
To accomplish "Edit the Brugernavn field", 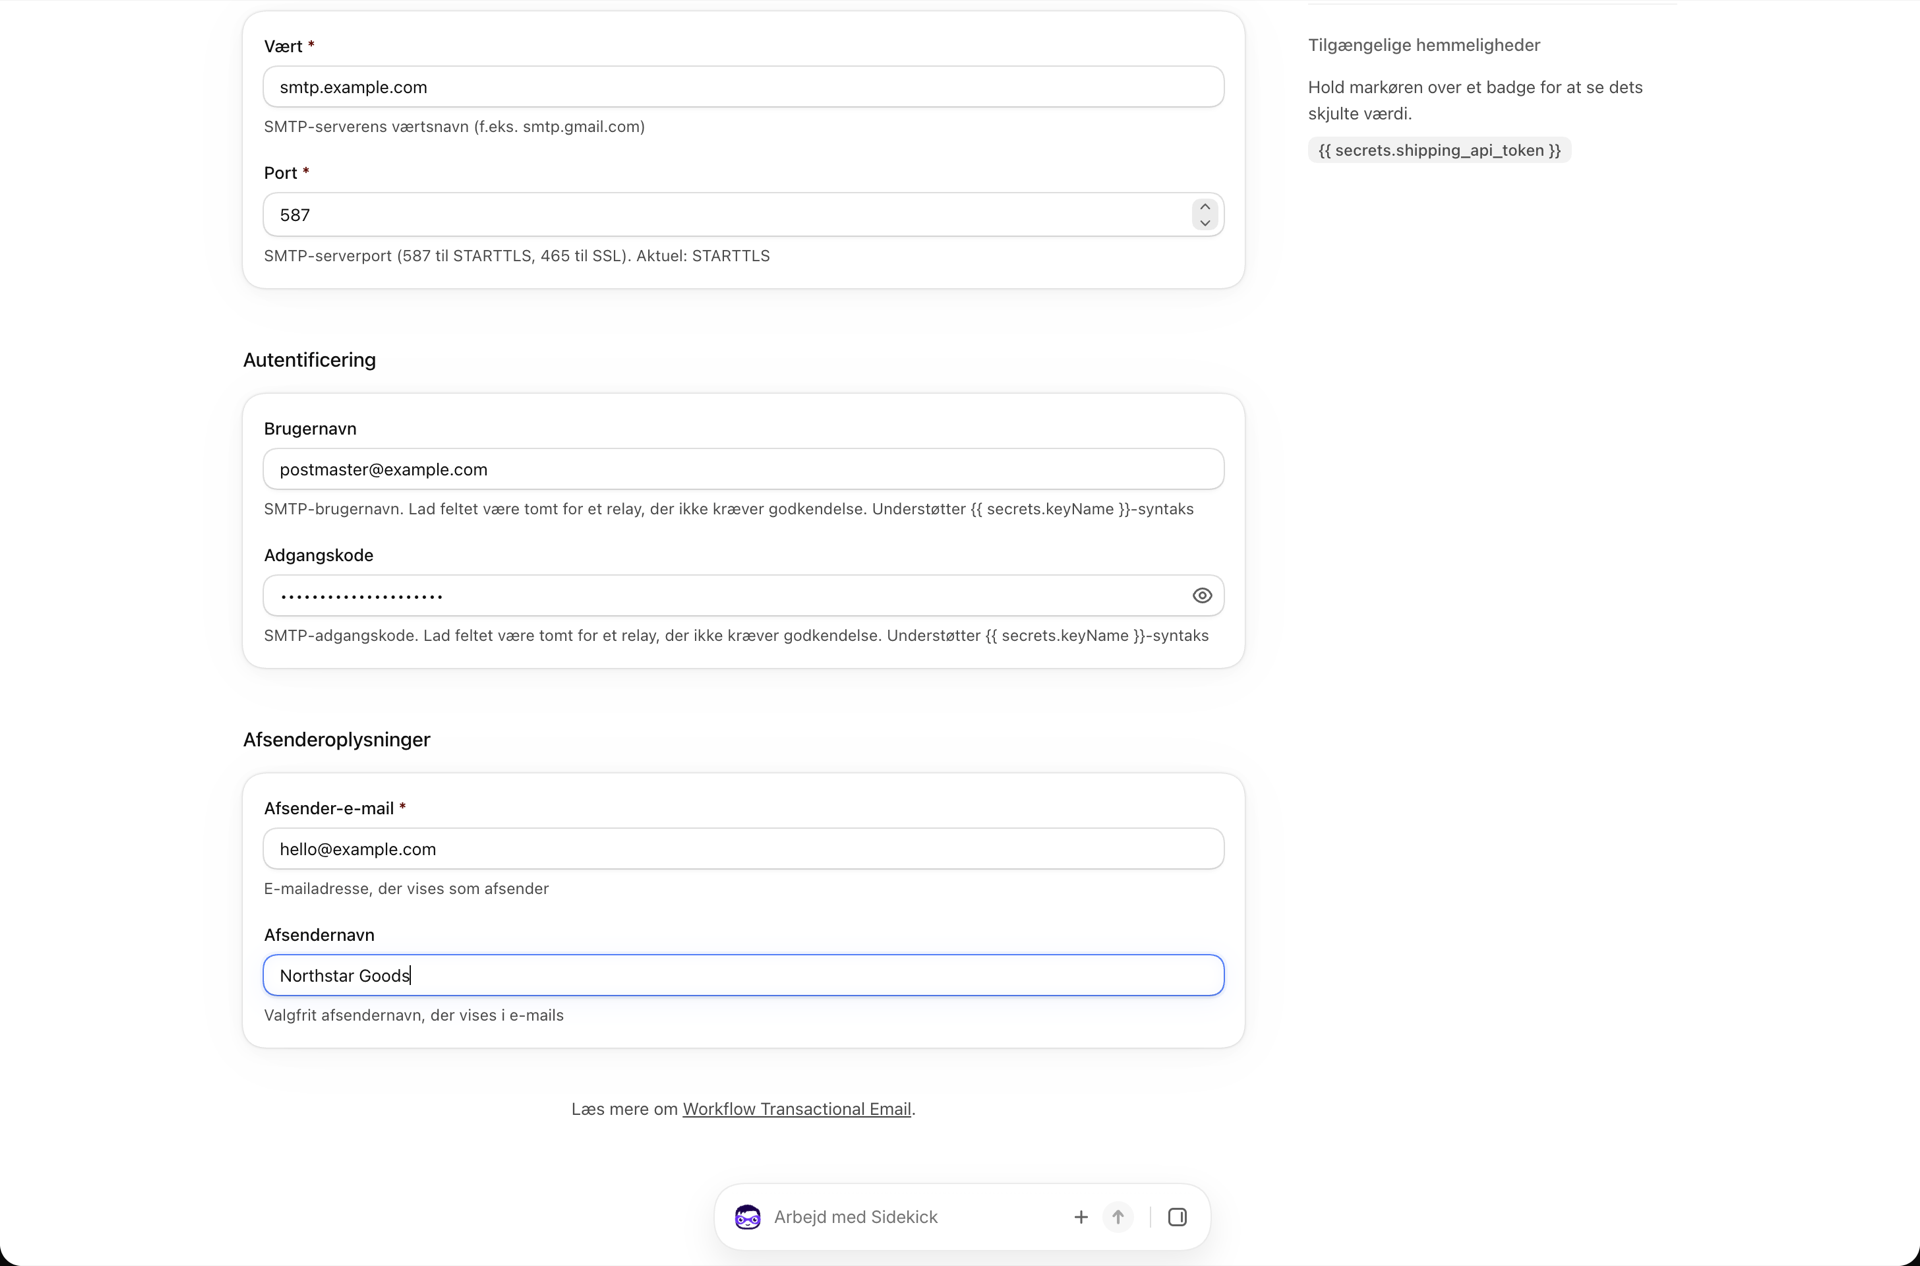I will (743, 469).
